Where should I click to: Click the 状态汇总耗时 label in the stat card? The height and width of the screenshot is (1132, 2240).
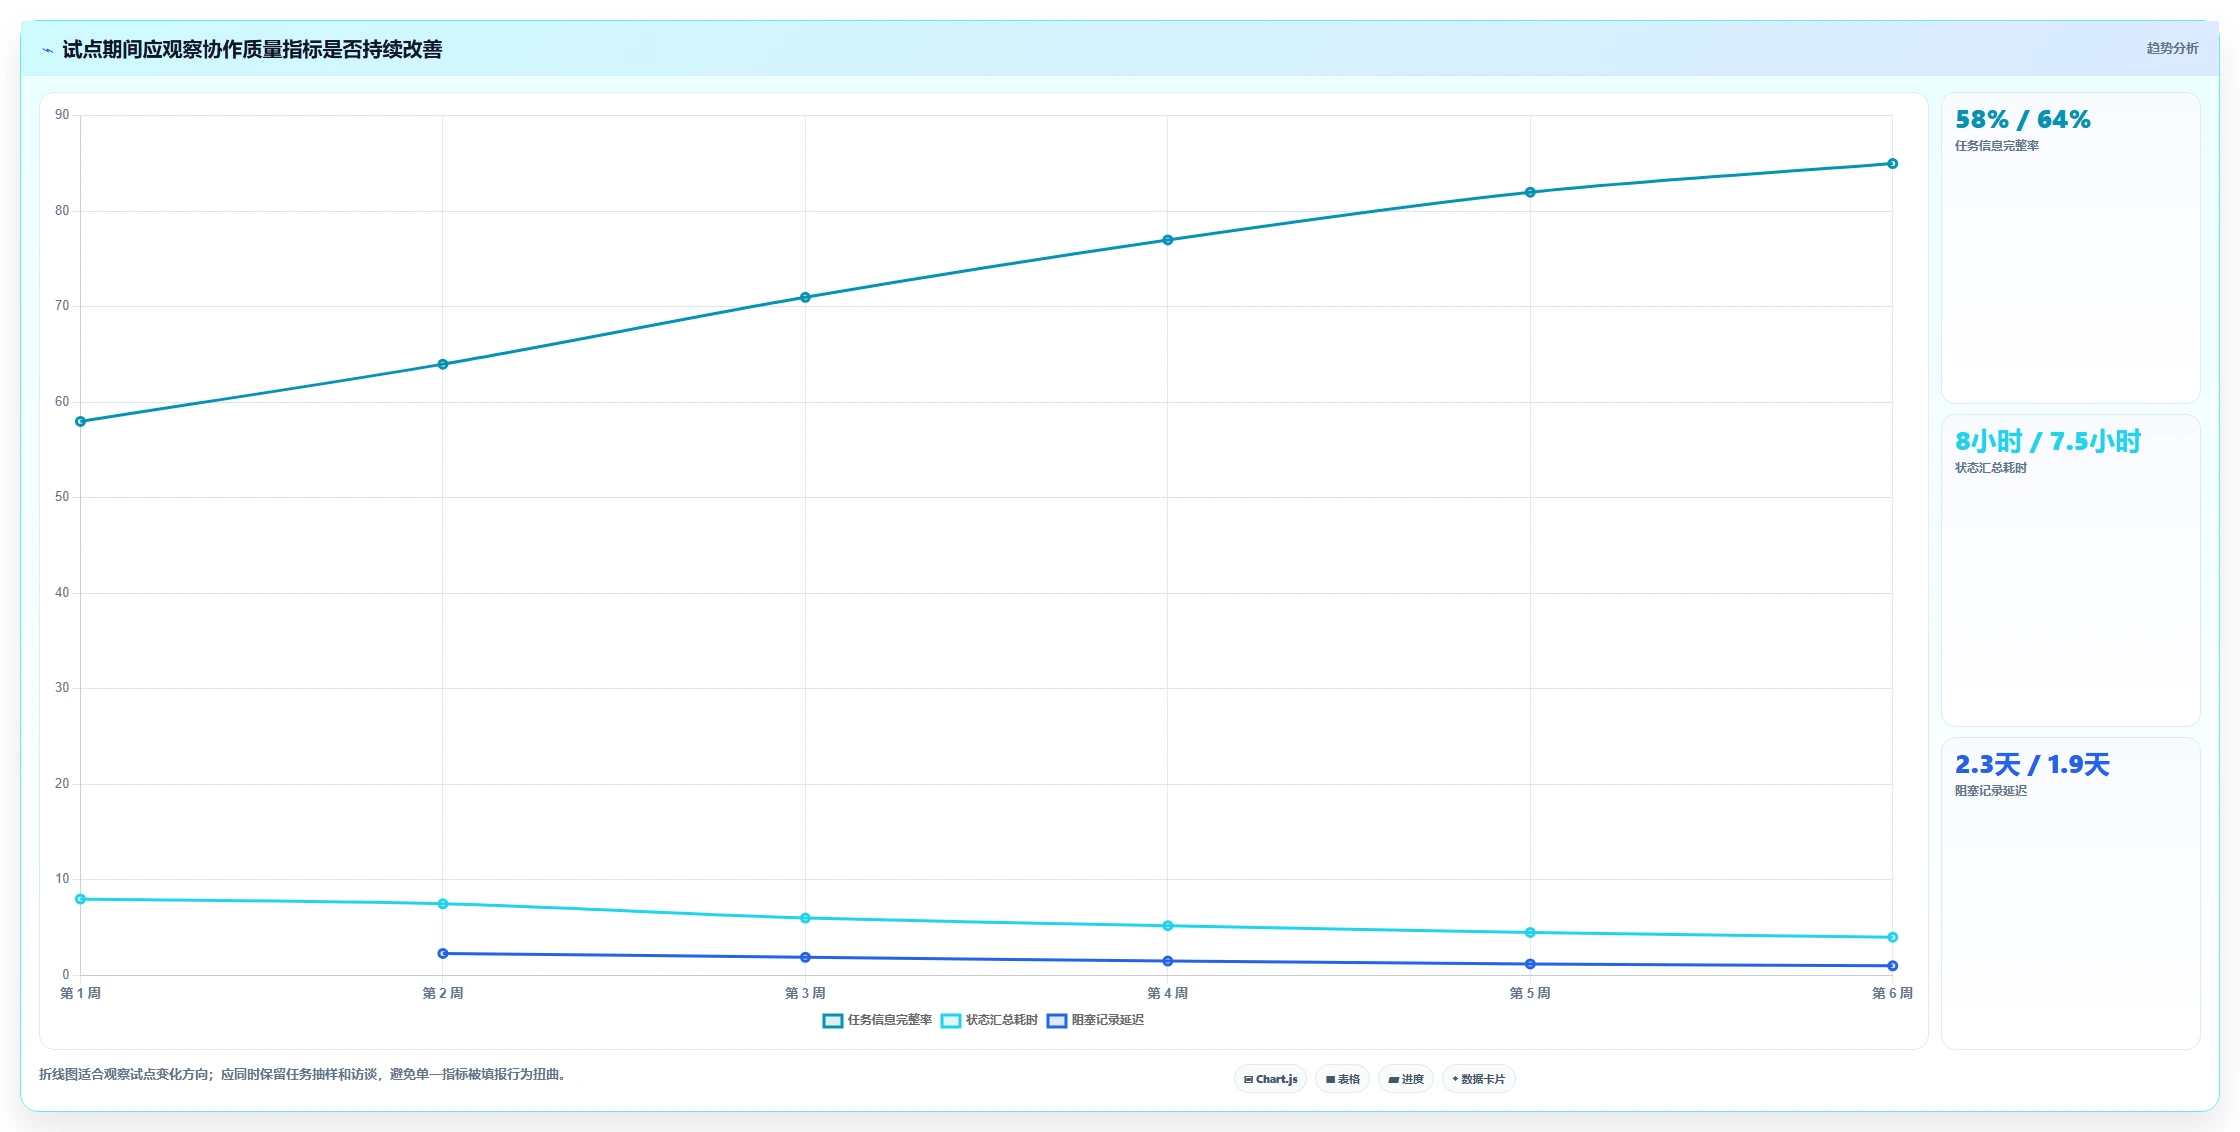(1990, 468)
